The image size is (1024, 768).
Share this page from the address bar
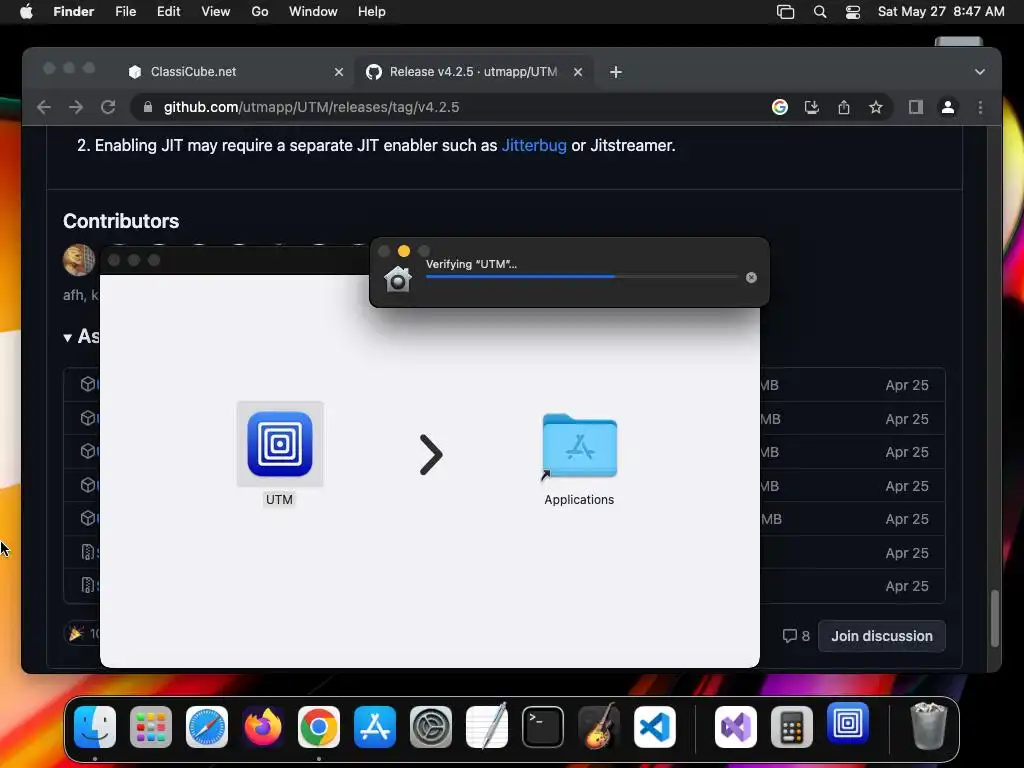844,107
